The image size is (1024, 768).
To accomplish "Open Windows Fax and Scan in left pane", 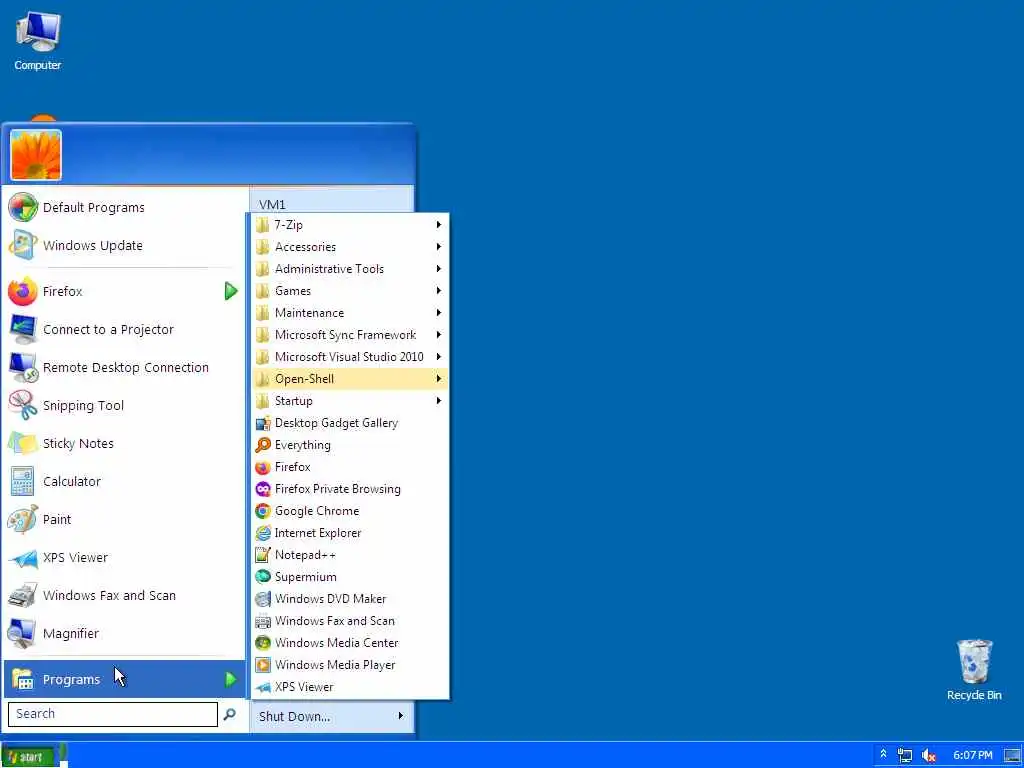I will (x=123, y=596).
